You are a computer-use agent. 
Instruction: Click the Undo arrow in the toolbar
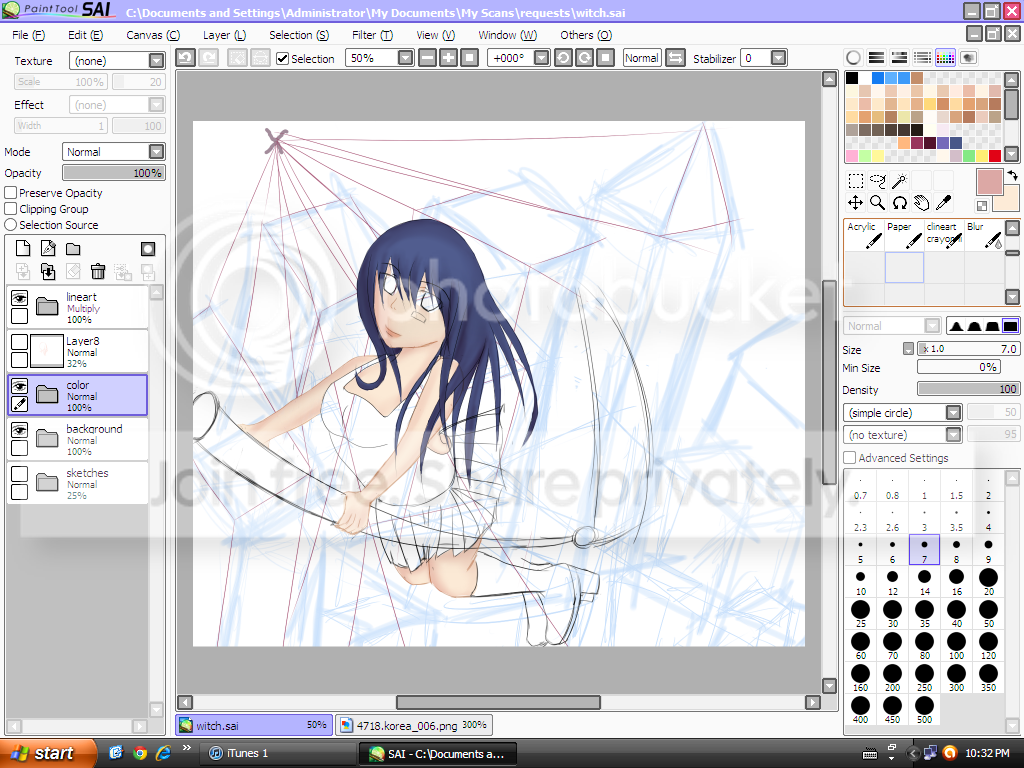(x=185, y=58)
